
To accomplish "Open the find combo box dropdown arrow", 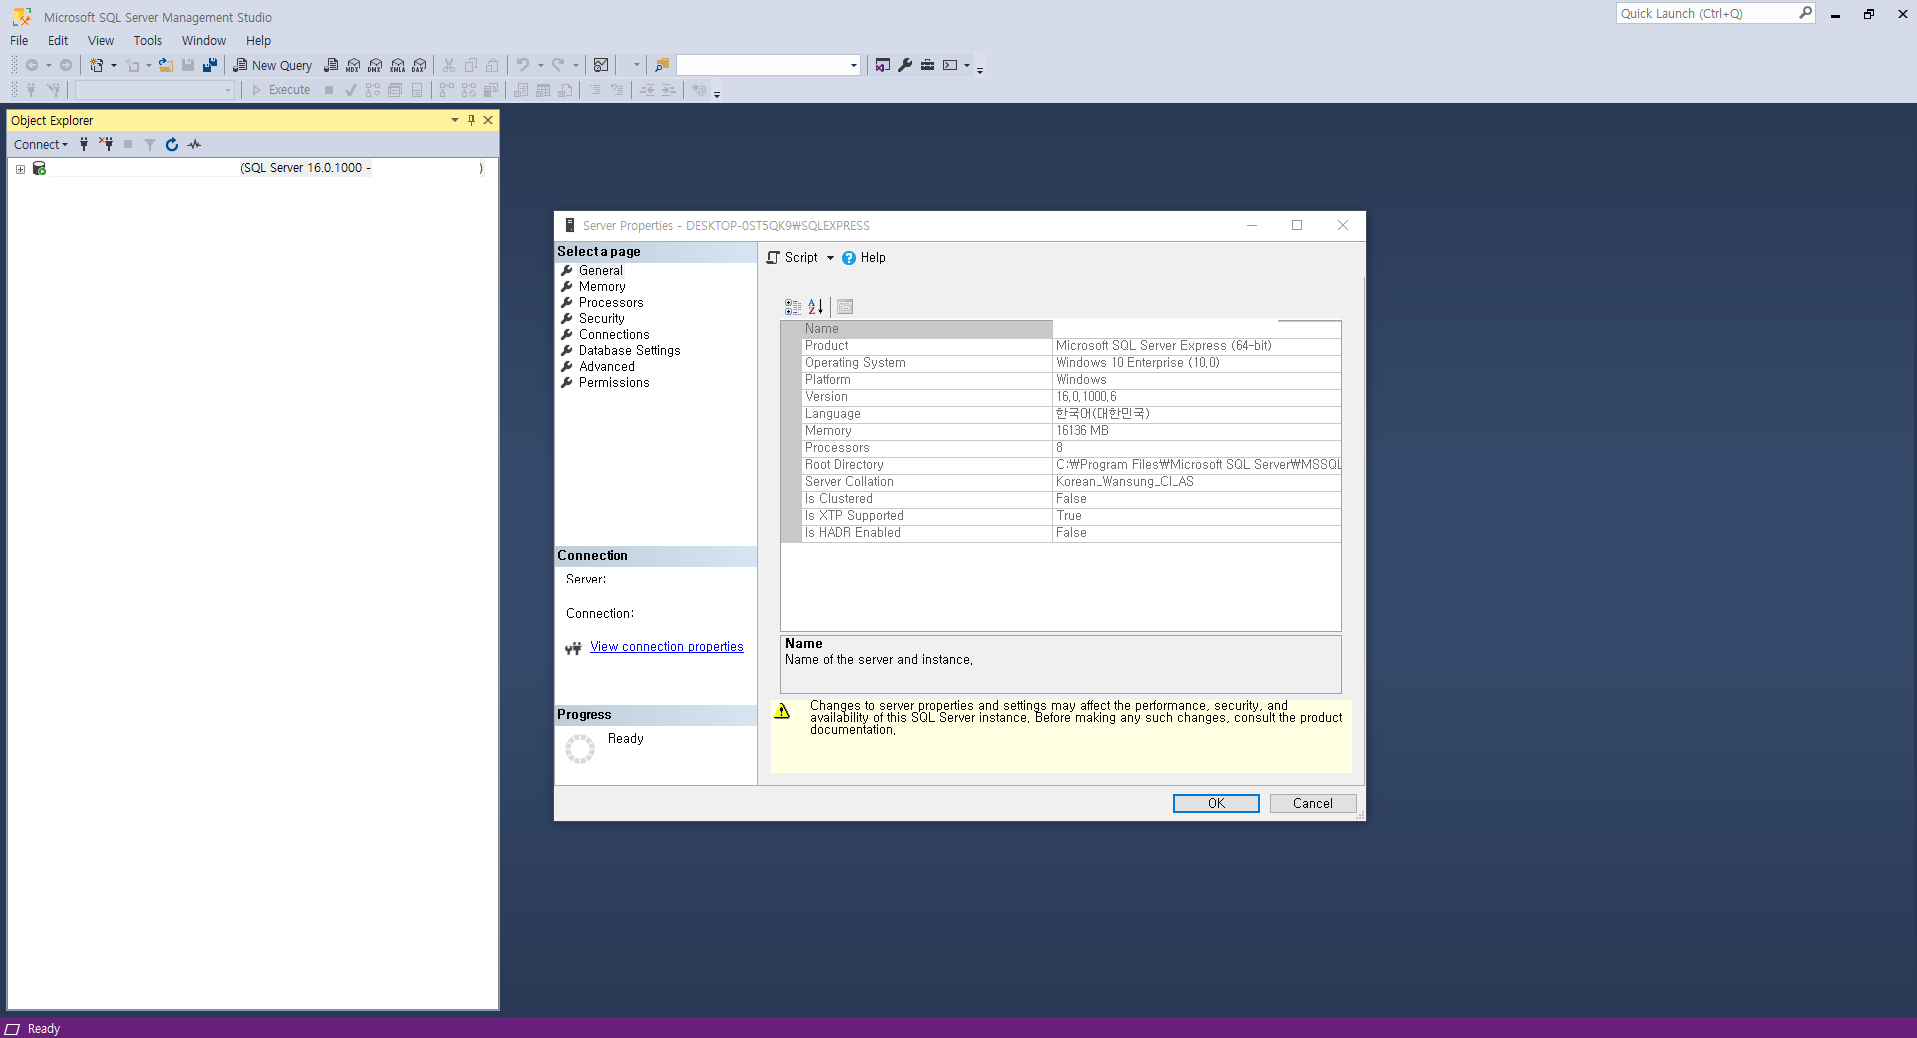I will pos(853,65).
